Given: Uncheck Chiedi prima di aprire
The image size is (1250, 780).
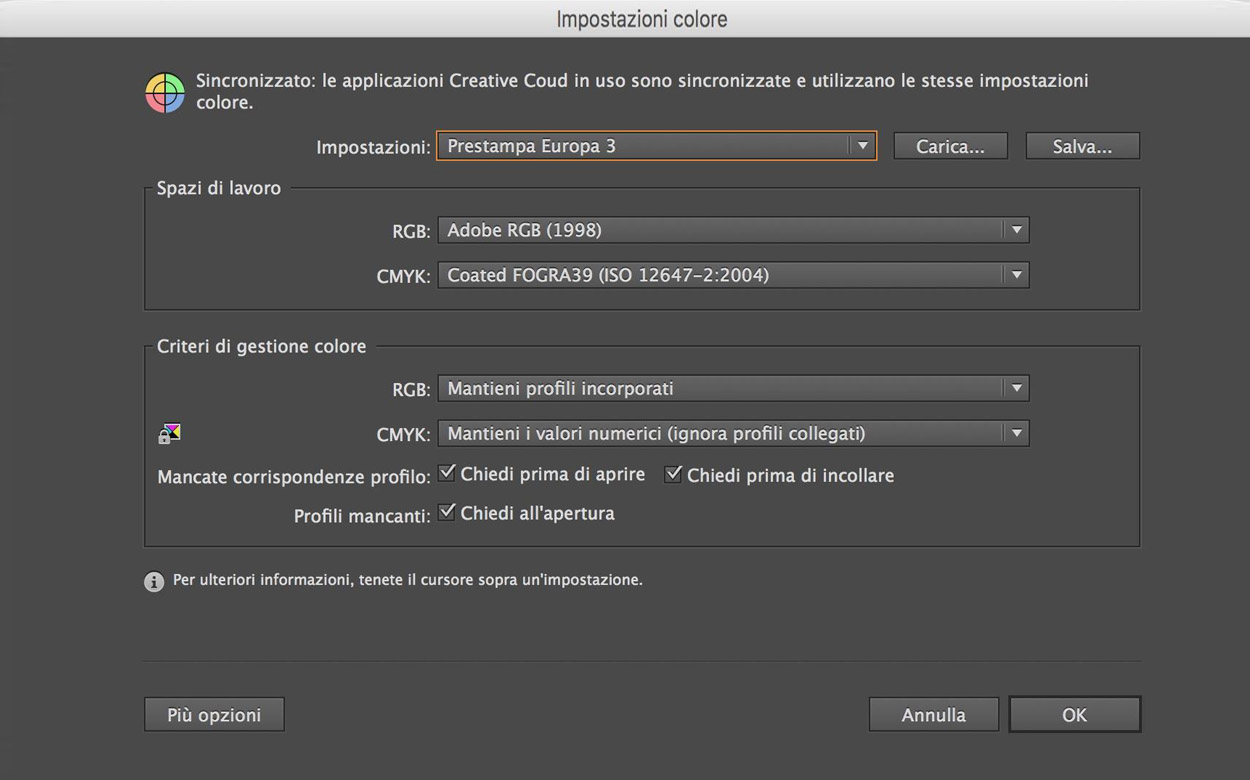Looking at the screenshot, I should [447, 471].
